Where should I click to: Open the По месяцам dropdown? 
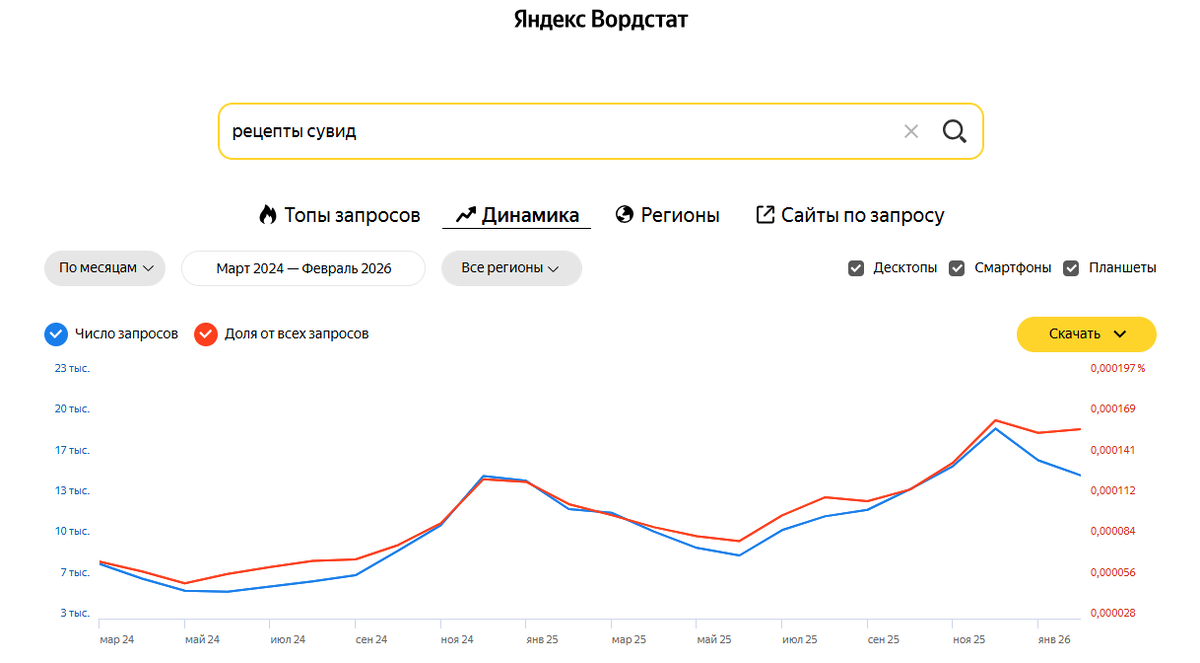[104, 268]
